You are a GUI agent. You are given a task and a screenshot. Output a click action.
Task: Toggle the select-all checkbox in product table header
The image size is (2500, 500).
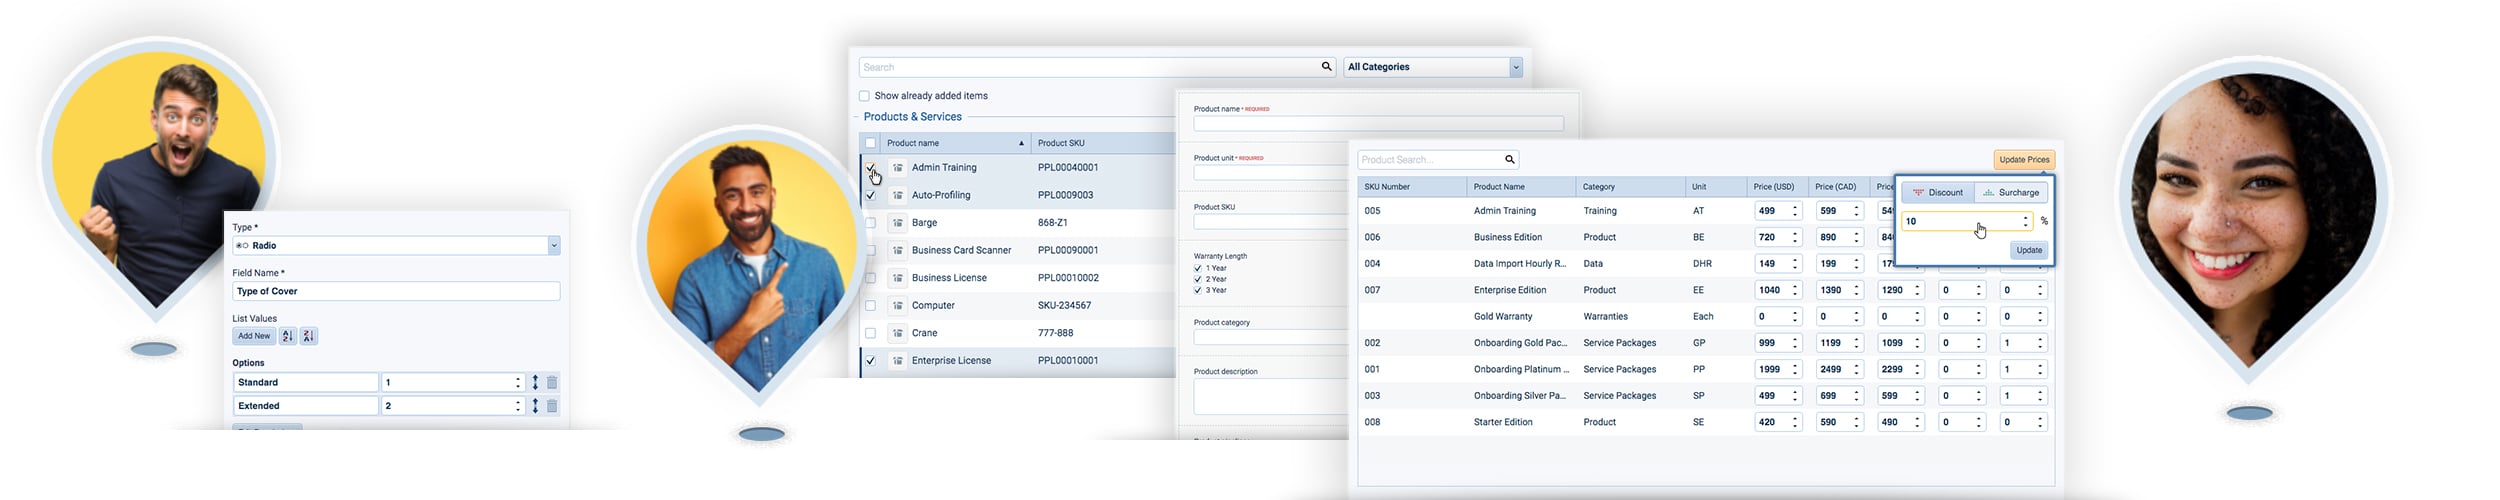pos(870,143)
